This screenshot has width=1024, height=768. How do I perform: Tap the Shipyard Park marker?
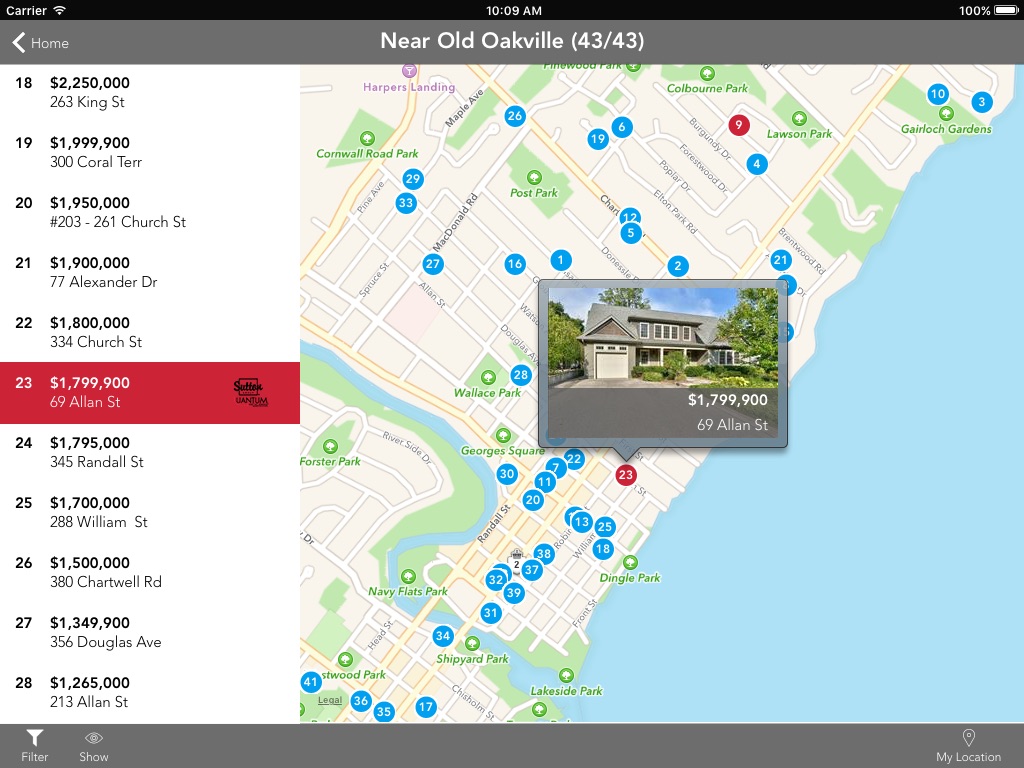click(x=472, y=644)
